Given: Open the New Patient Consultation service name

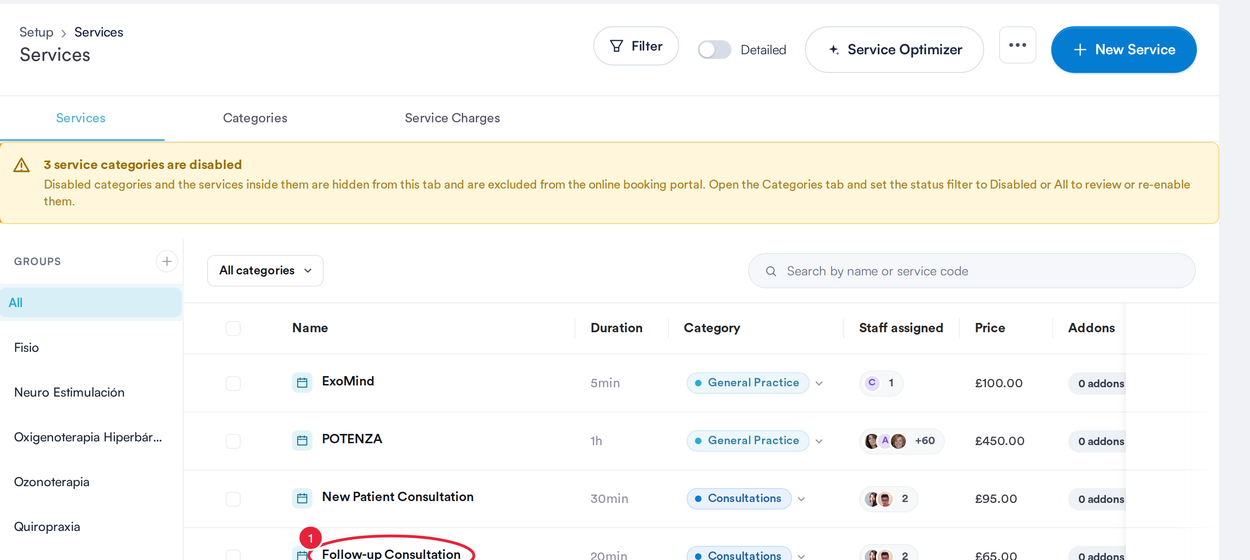Looking at the screenshot, I should [398, 497].
